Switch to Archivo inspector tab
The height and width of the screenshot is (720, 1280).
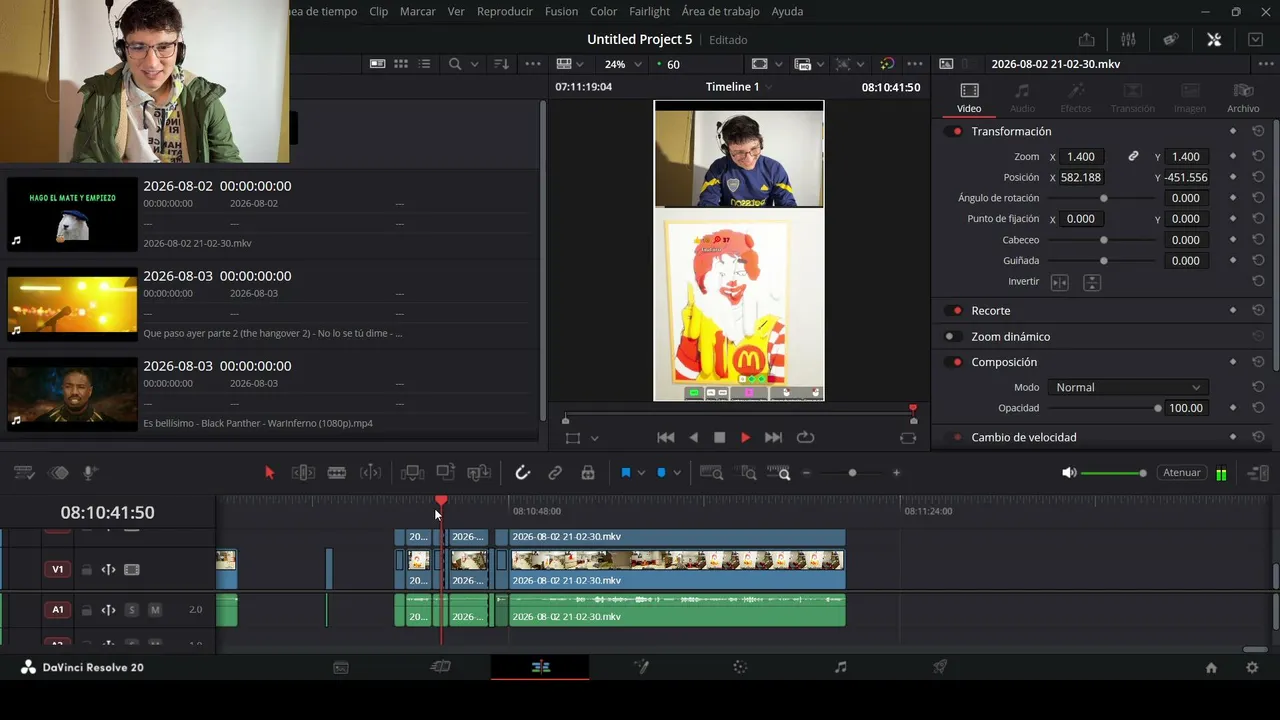[1243, 98]
